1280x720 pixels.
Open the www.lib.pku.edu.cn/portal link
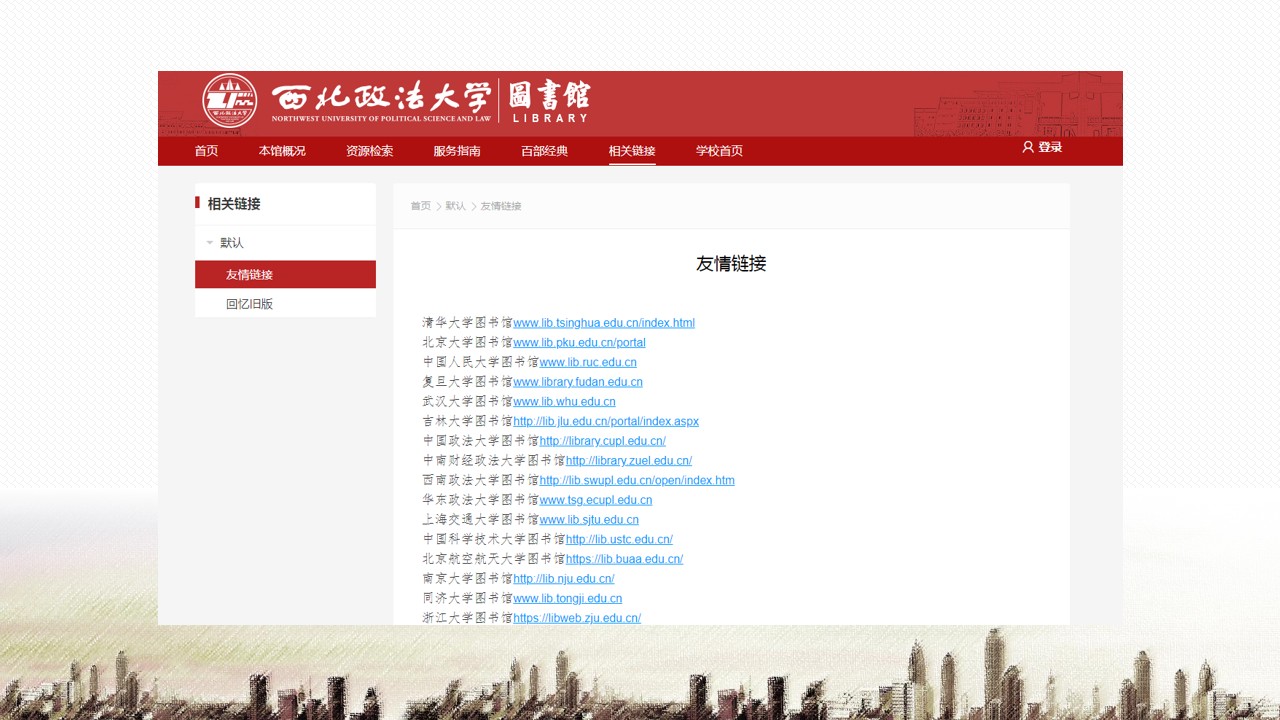[x=579, y=343]
